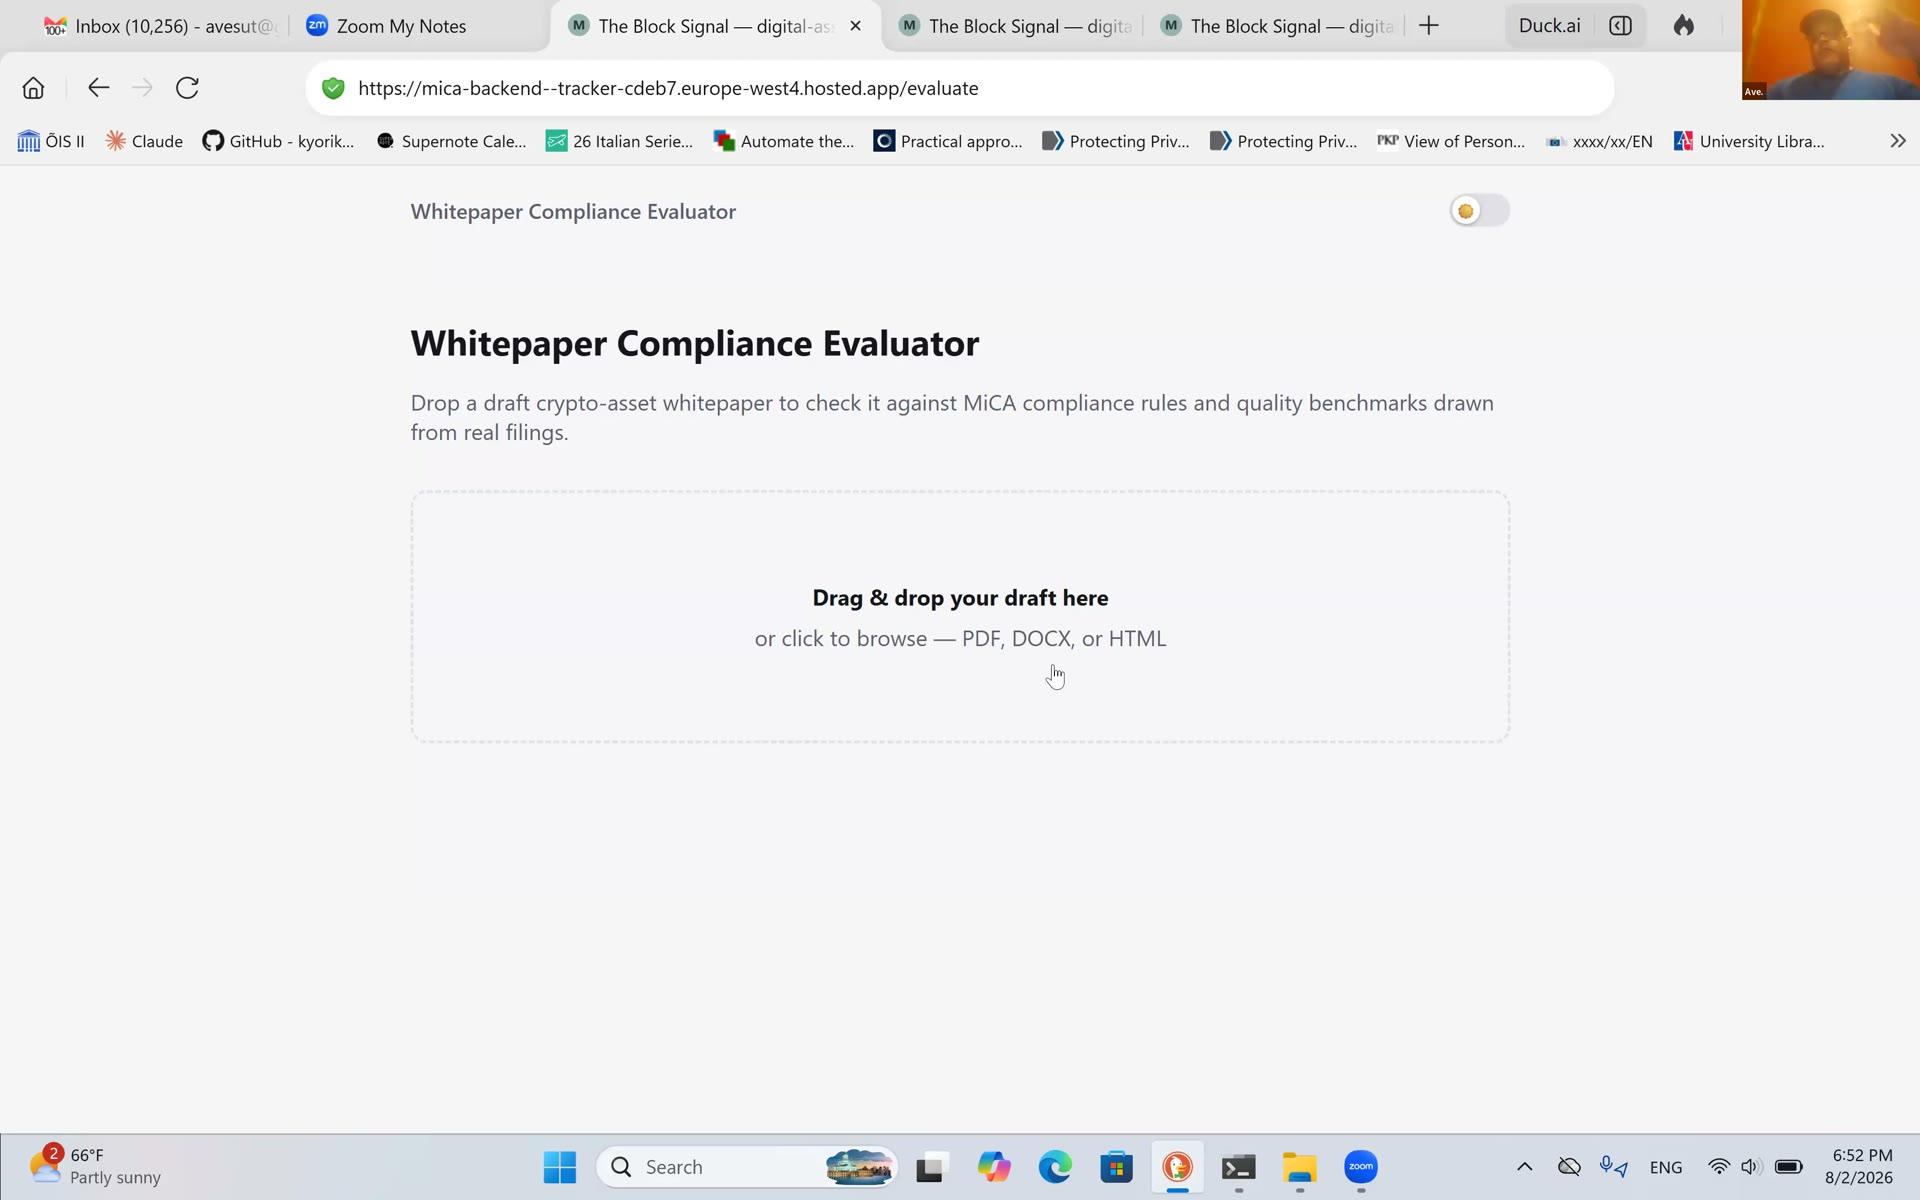Open the Whitepaper Compliance Evaluator header link

(573, 212)
